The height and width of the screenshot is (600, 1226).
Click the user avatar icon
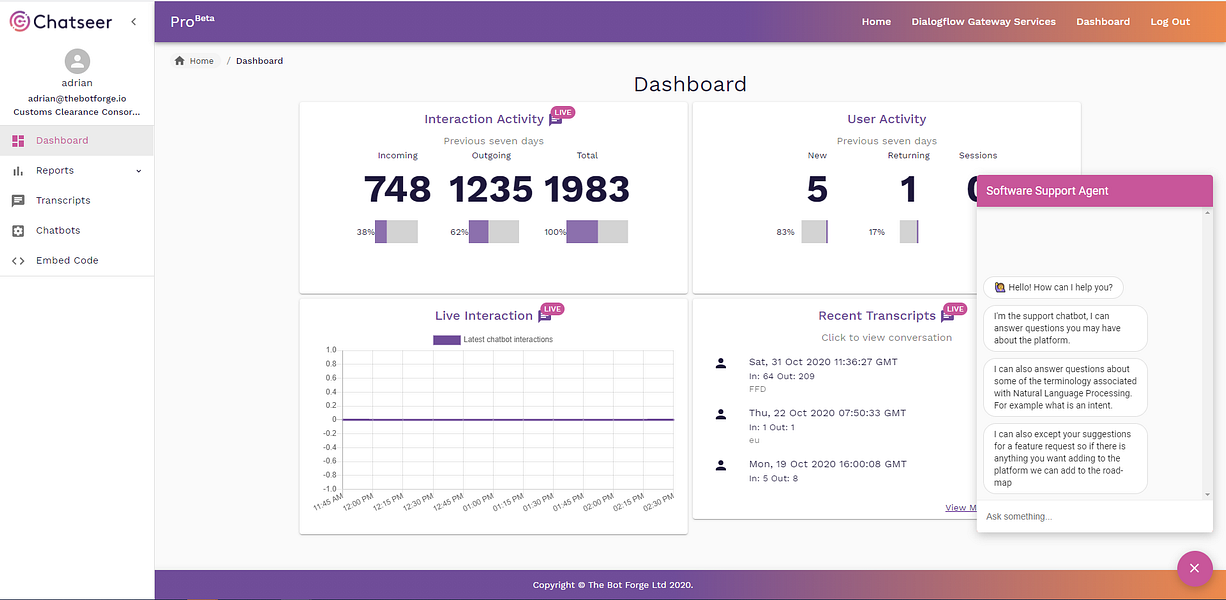[x=77, y=61]
